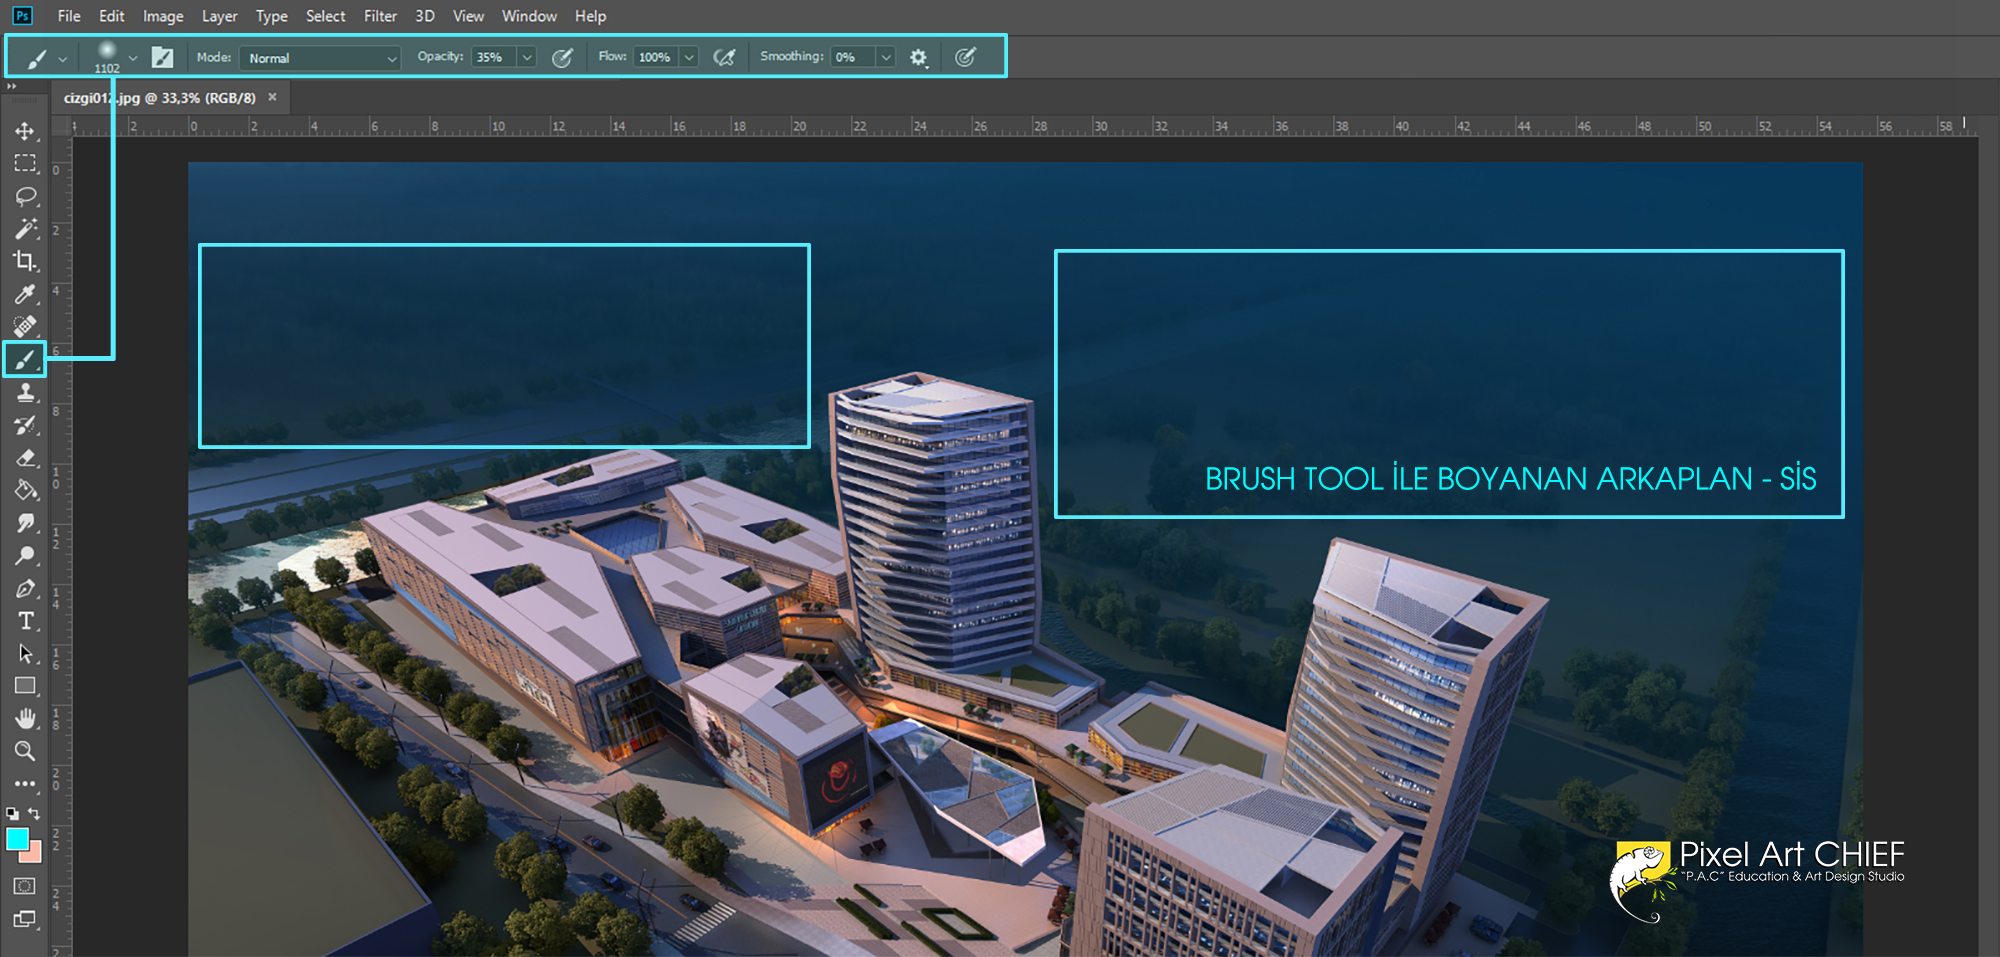
Task: Open the Help menu
Action: click(590, 16)
